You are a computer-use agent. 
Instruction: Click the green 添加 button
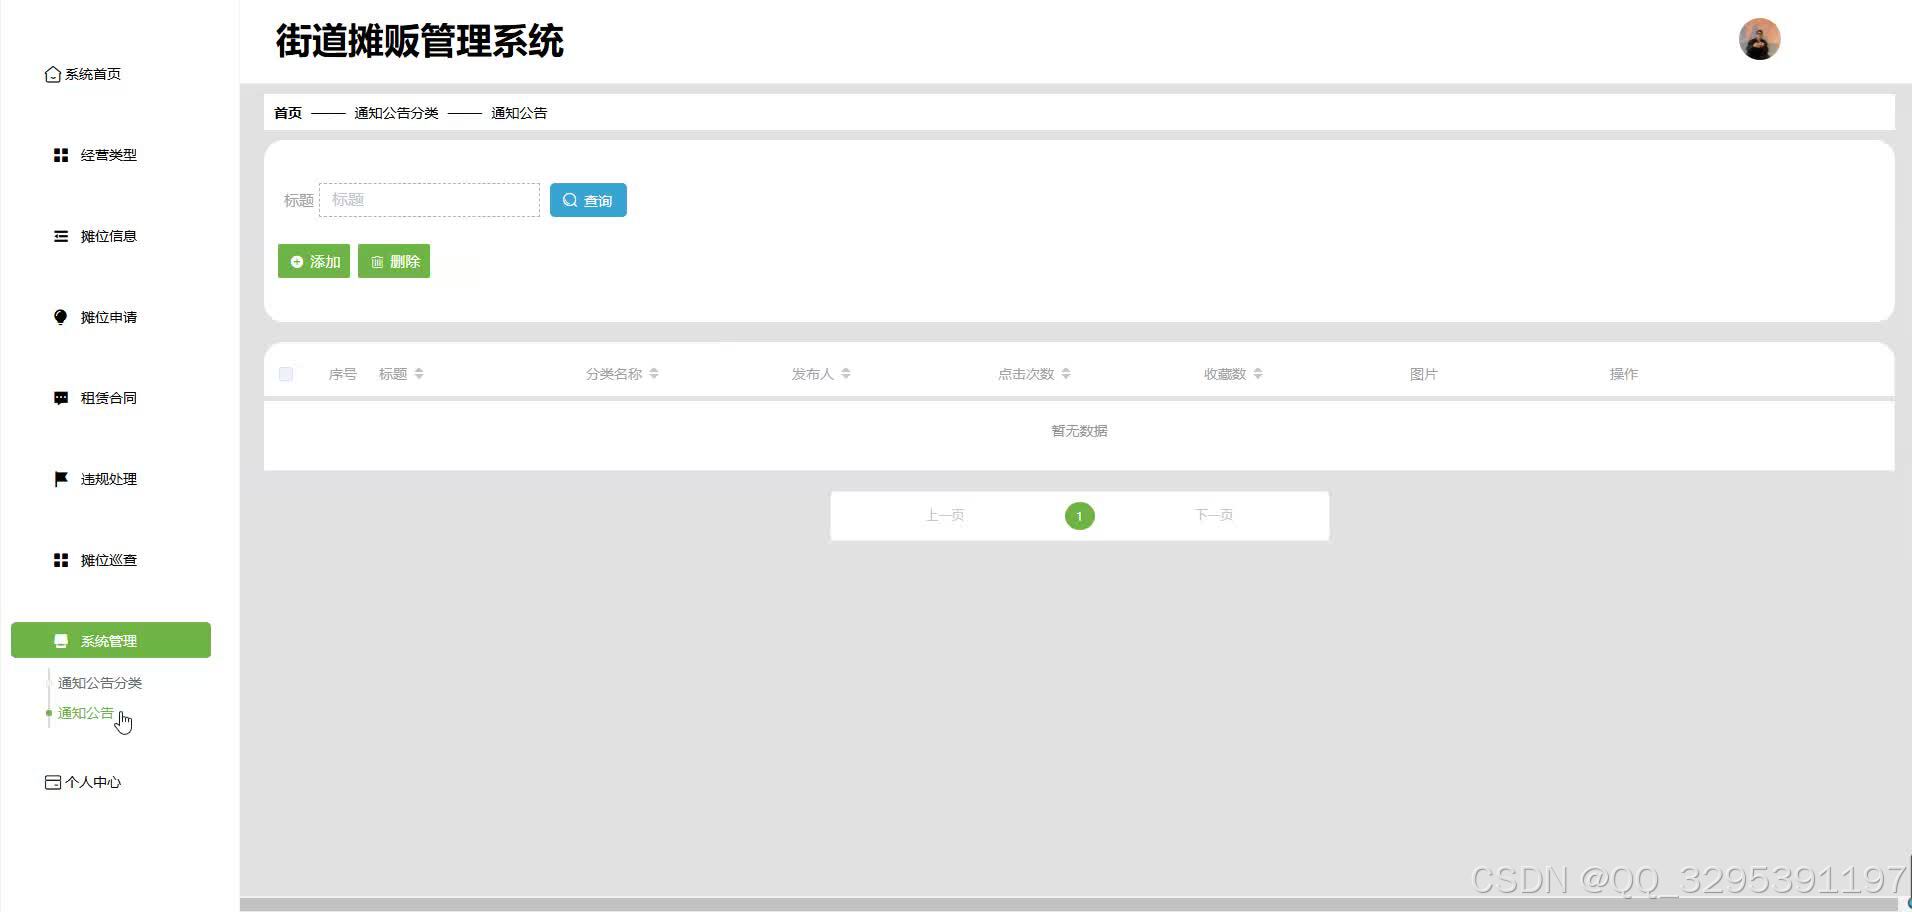pyautogui.click(x=313, y=261)
